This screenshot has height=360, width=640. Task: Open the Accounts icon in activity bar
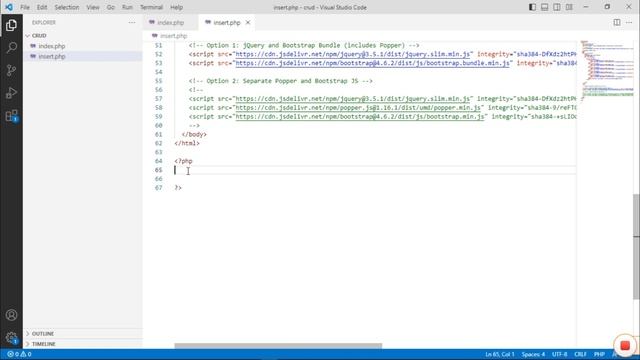click(x=11, y=315)
